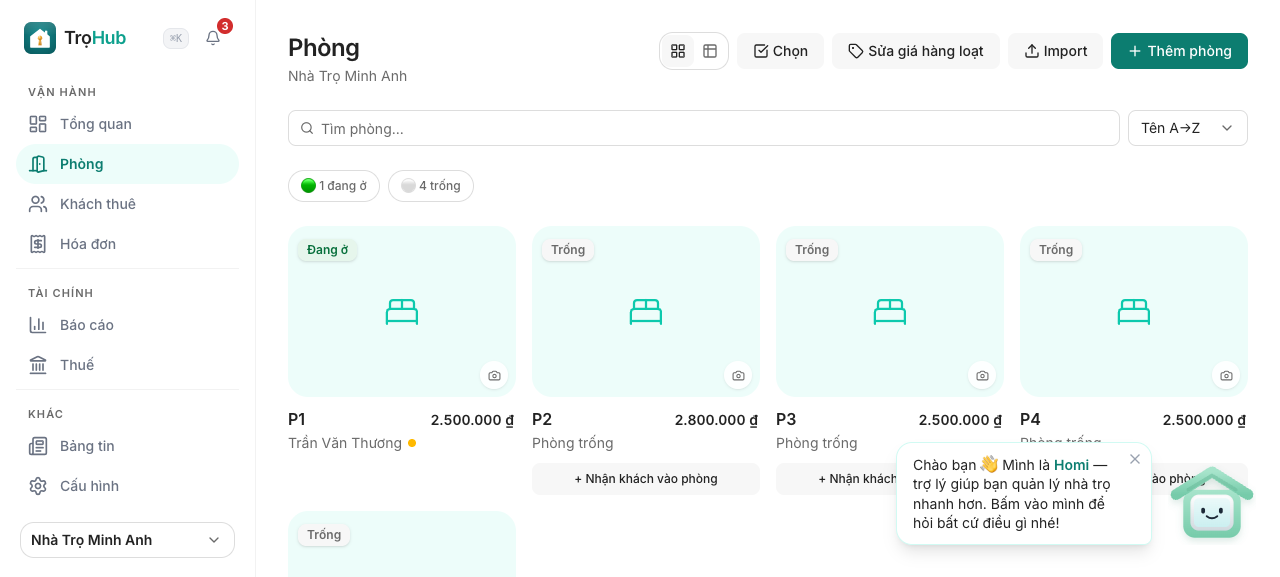The image size is (1280, 577).
Task: Go to Tổng quan overview
Action: tap(128, 124)
